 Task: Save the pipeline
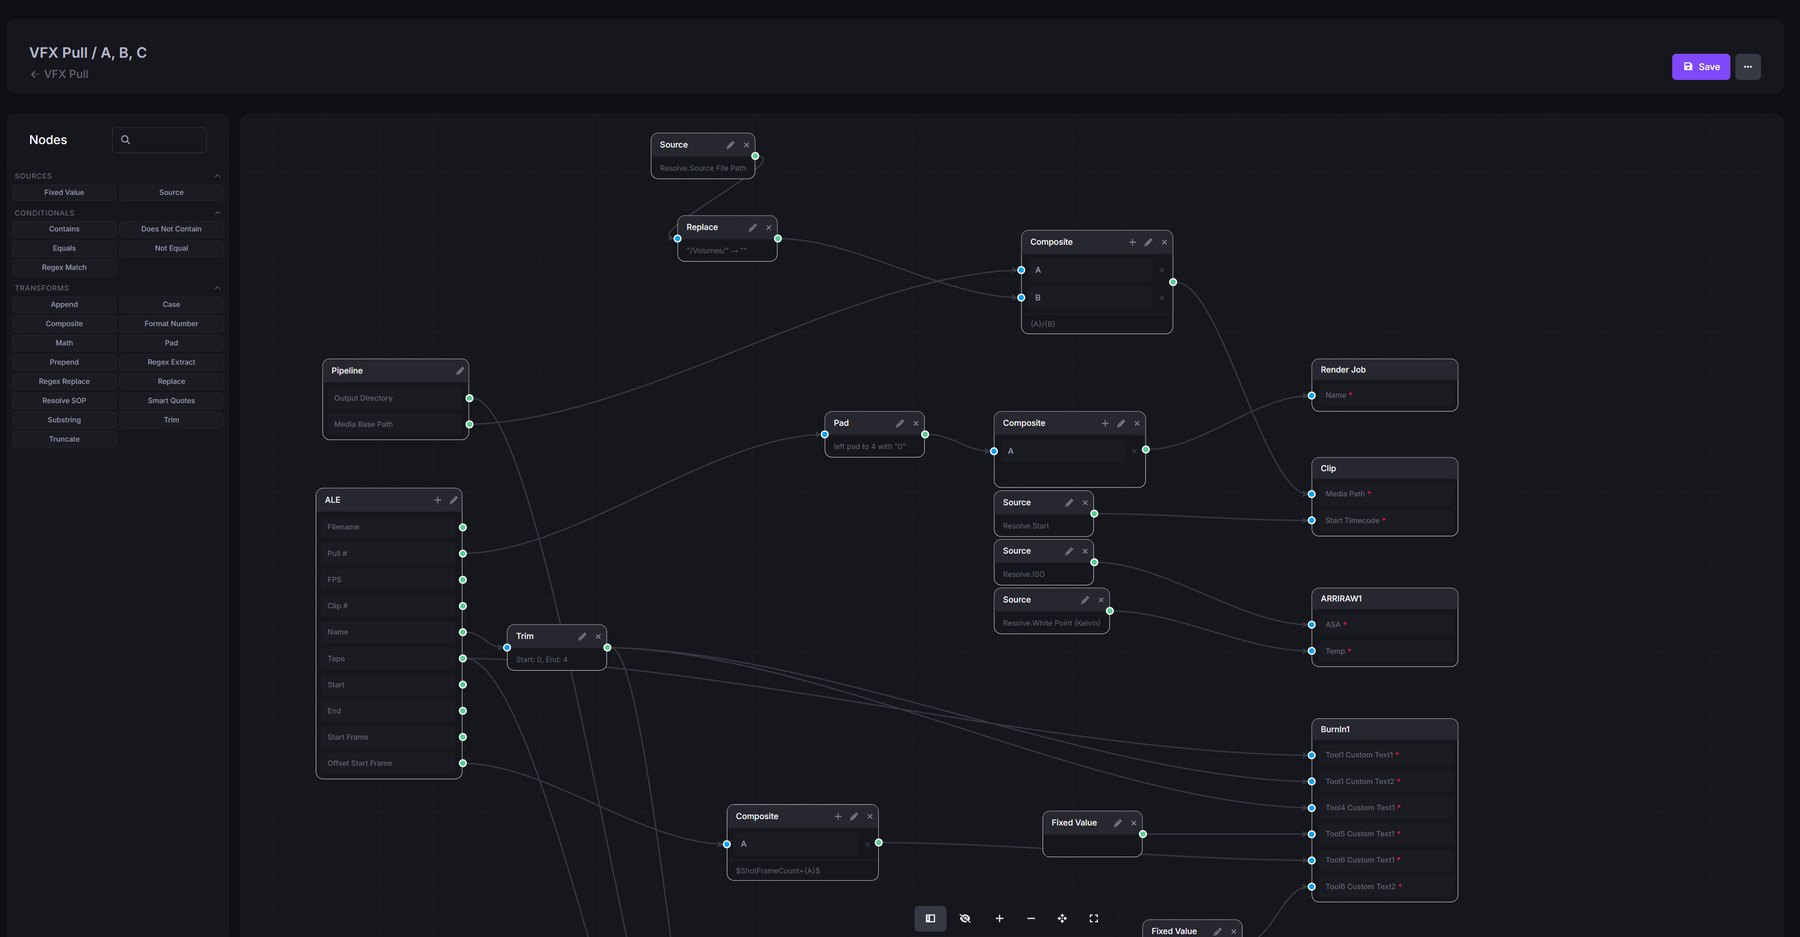[x=1701, y=67]
